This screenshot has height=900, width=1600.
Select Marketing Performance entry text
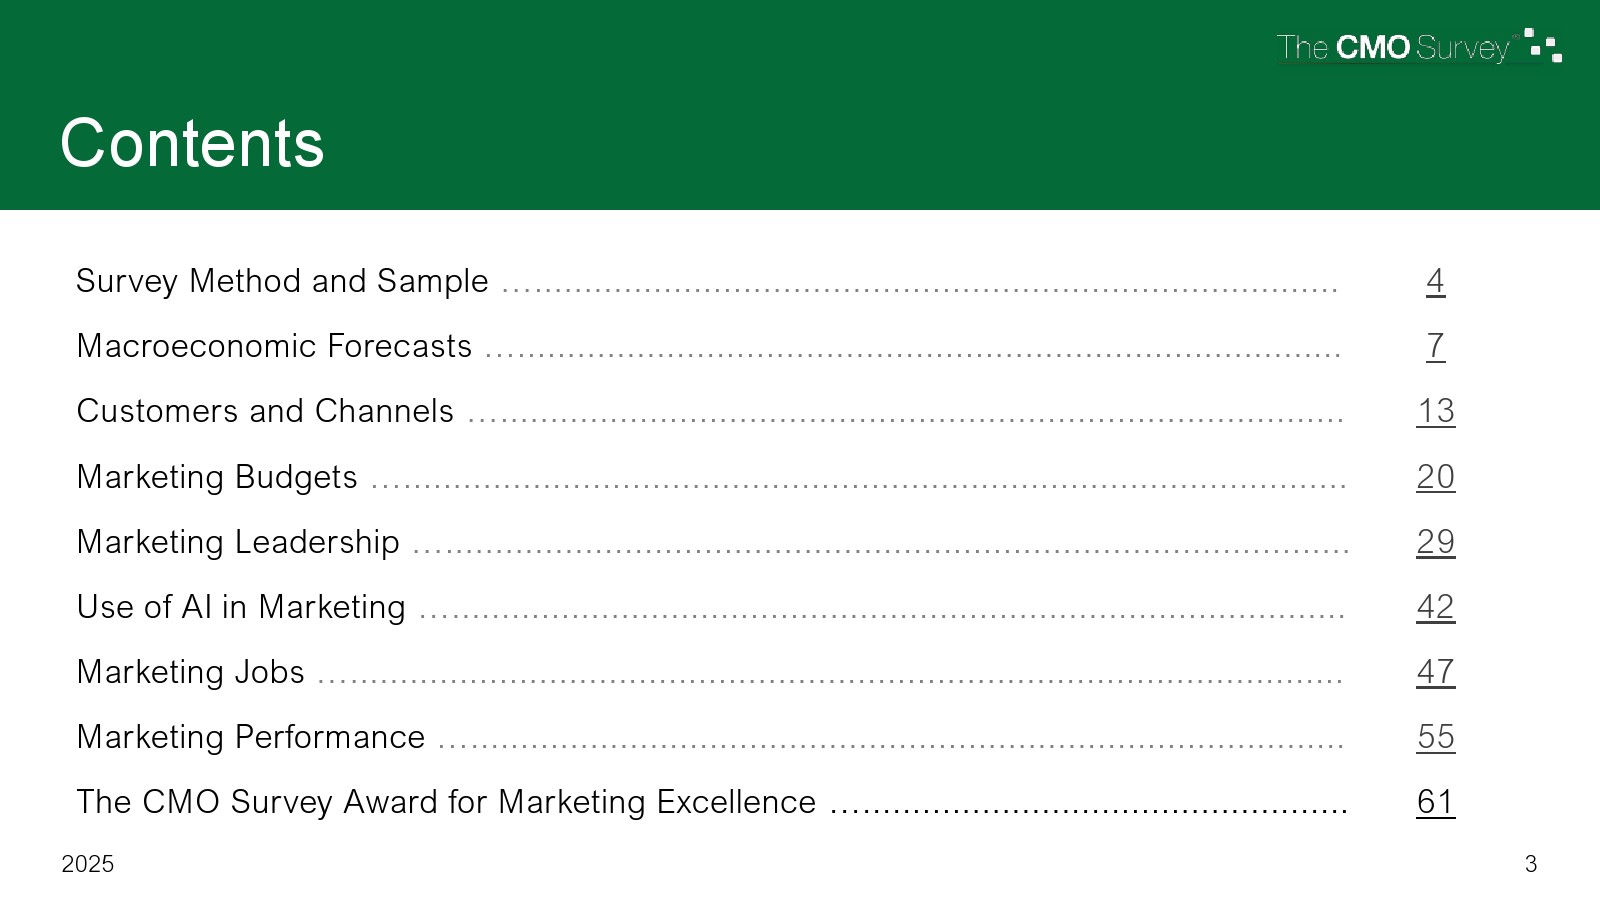251,737
